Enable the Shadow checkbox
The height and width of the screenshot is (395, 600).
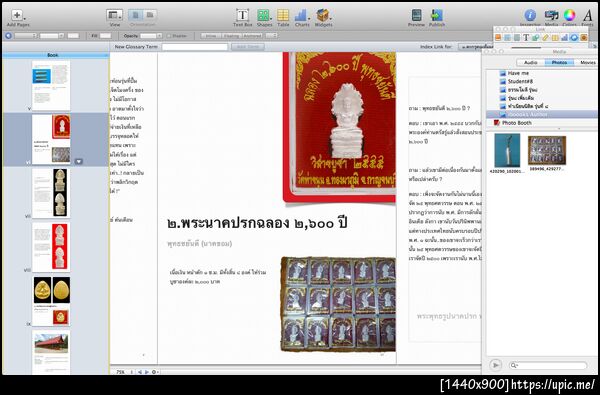[x=169, y=36]
